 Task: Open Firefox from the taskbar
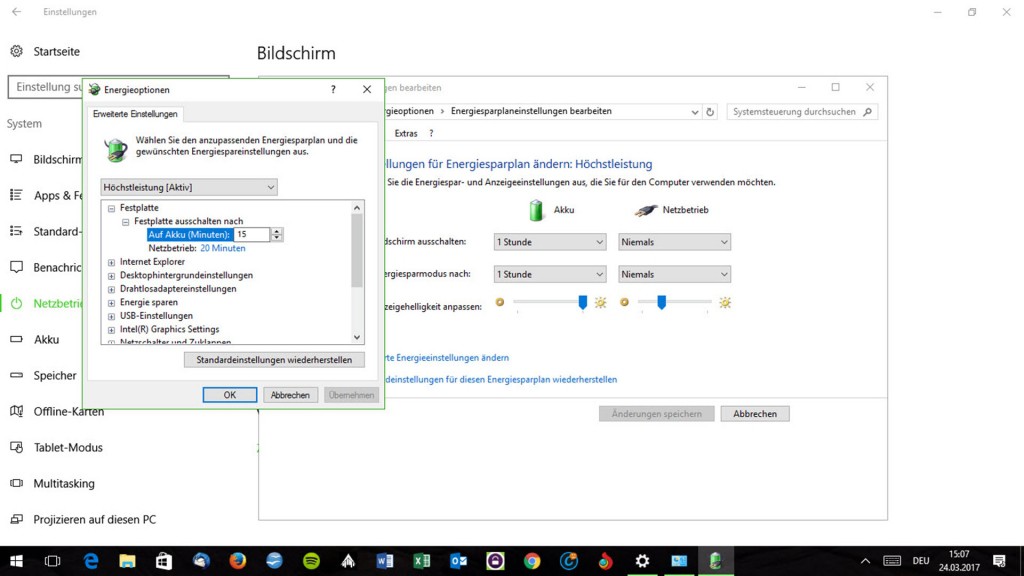click(237, 561)
